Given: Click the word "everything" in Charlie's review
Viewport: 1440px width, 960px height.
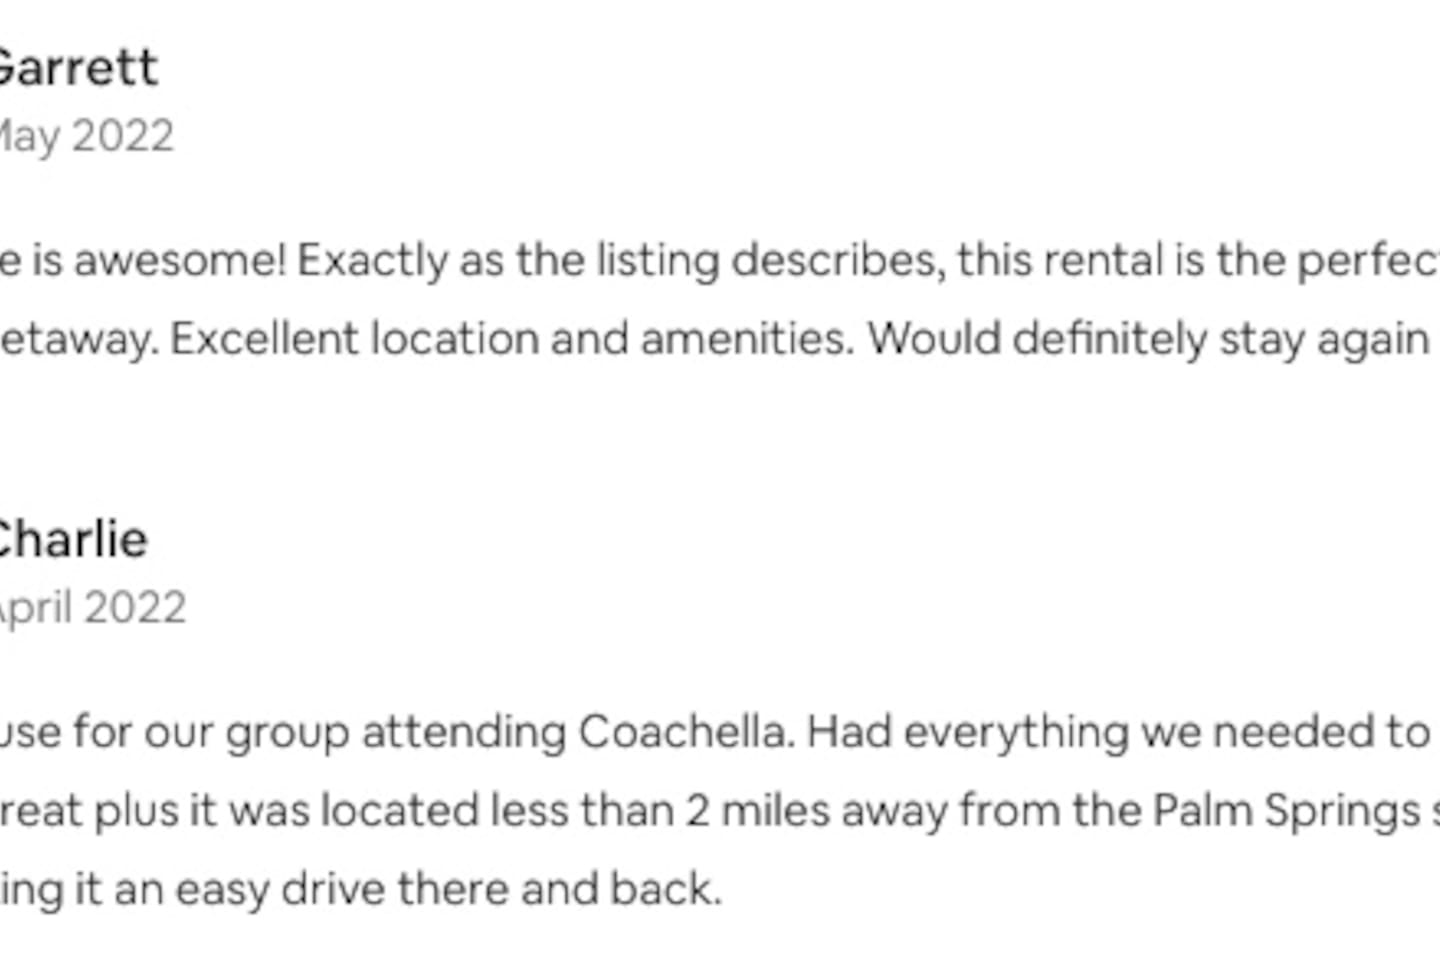Looking at the screenshot, I should (1016, 732).
